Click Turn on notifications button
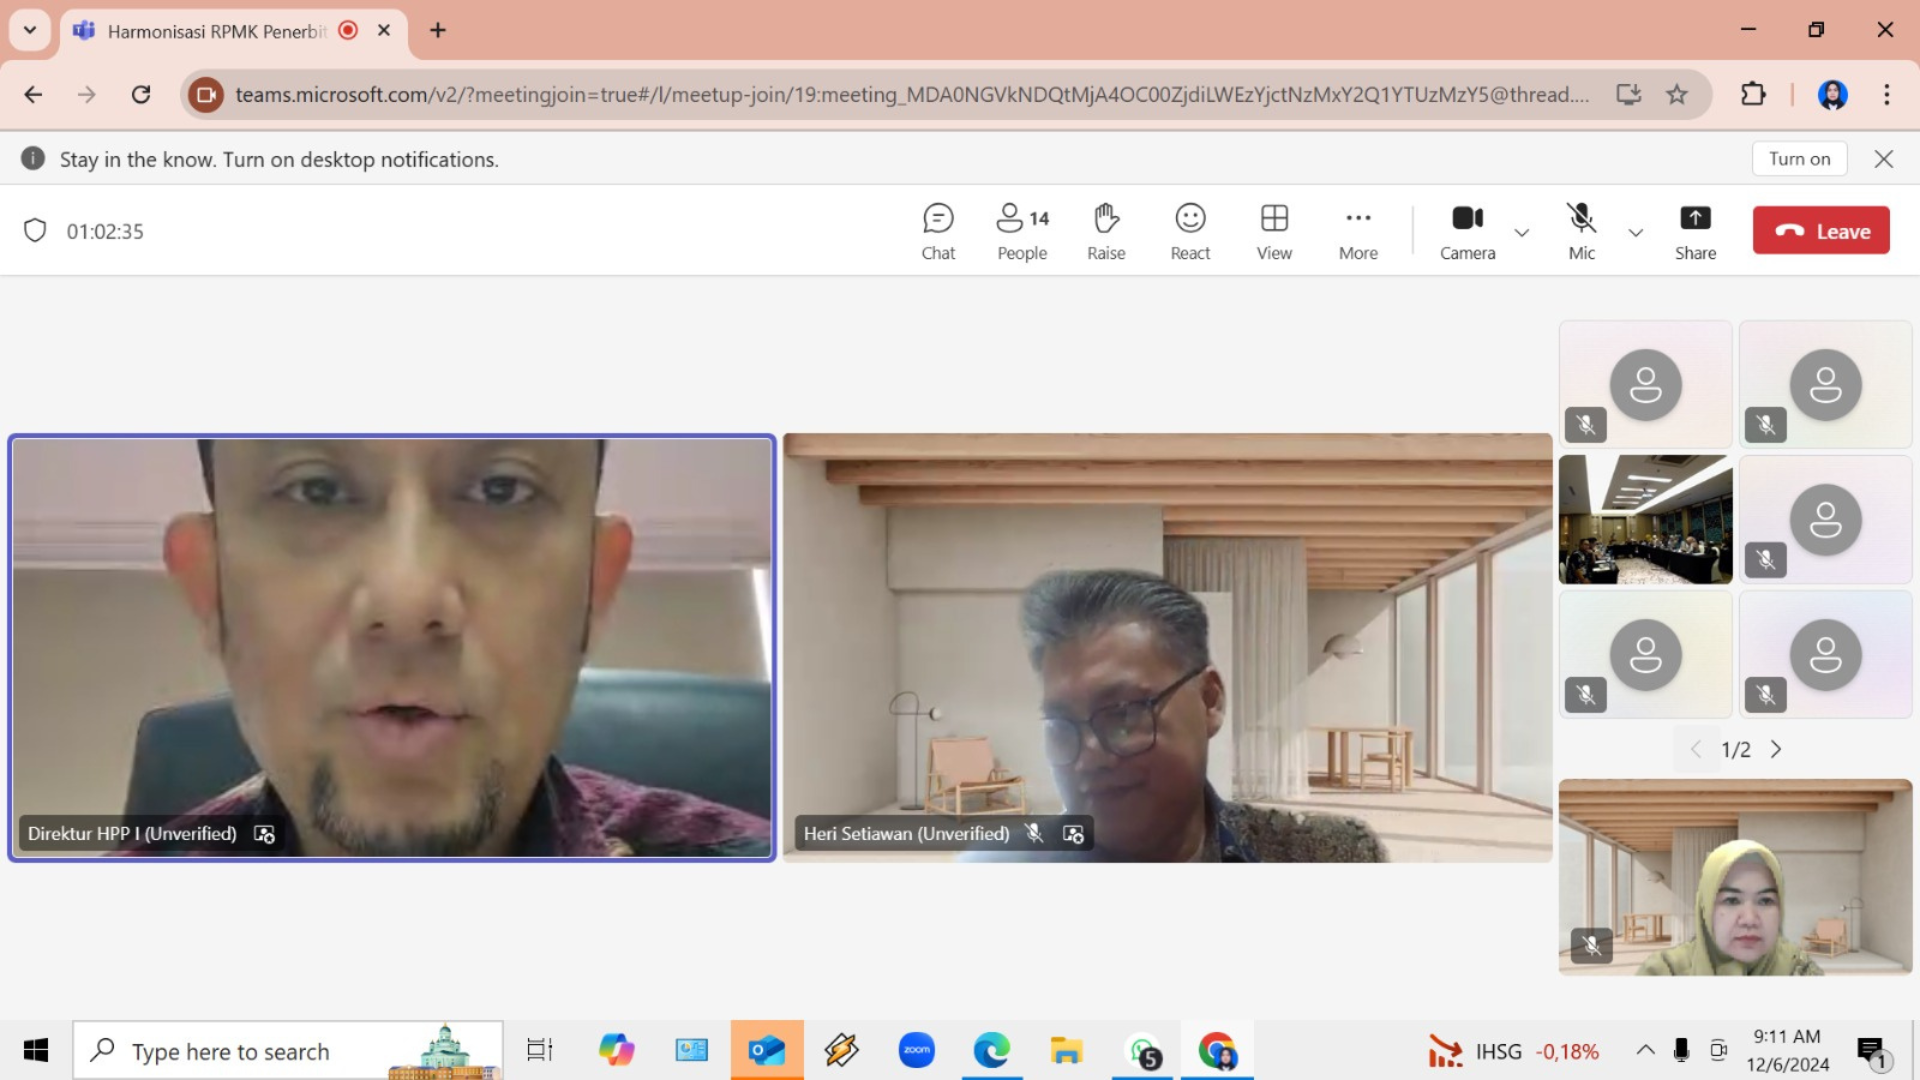 point(1799,159)
